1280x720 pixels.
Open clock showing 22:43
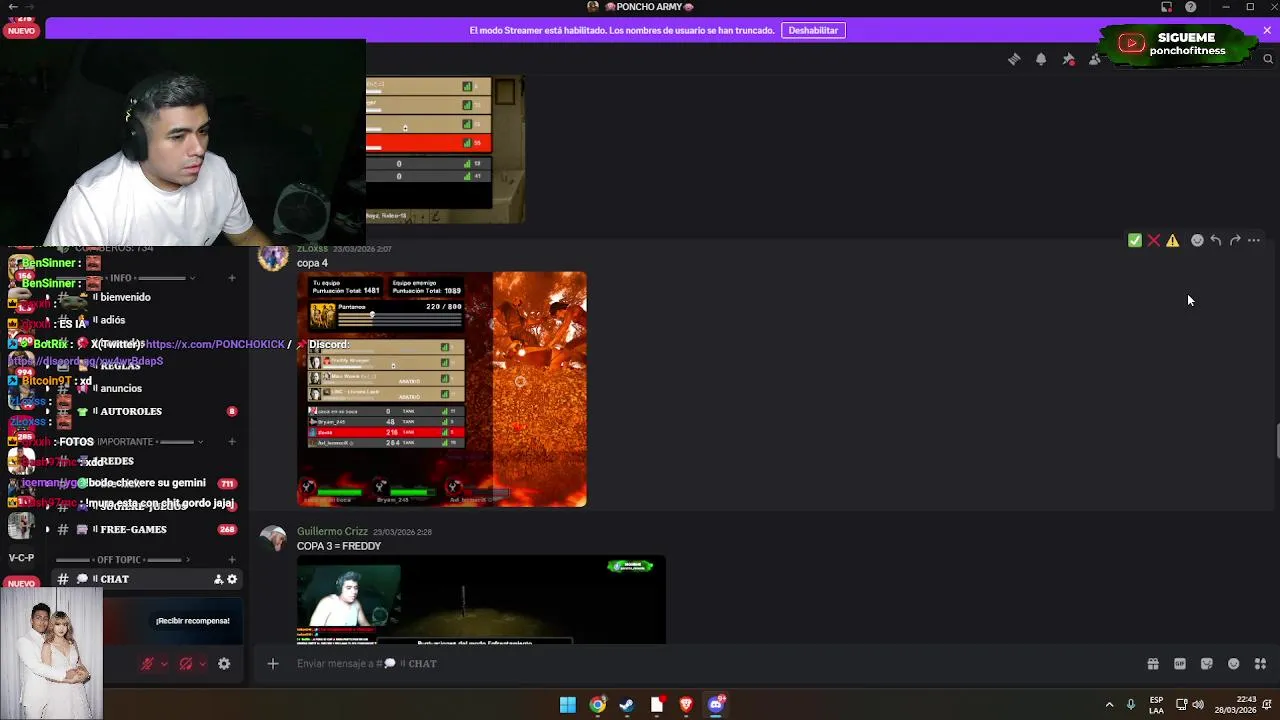[x=1235, y=705]
